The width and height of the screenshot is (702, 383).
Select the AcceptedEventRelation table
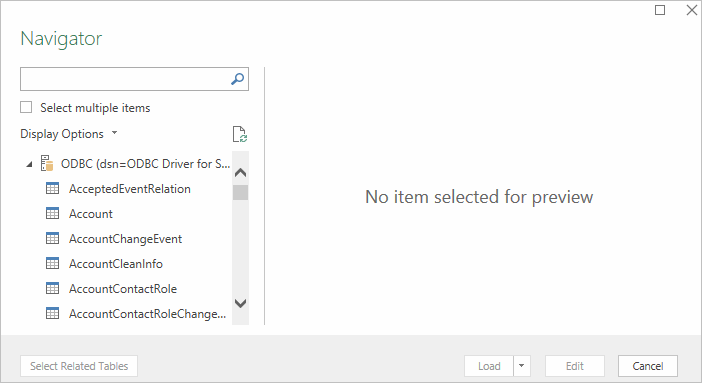pos(130,189)
